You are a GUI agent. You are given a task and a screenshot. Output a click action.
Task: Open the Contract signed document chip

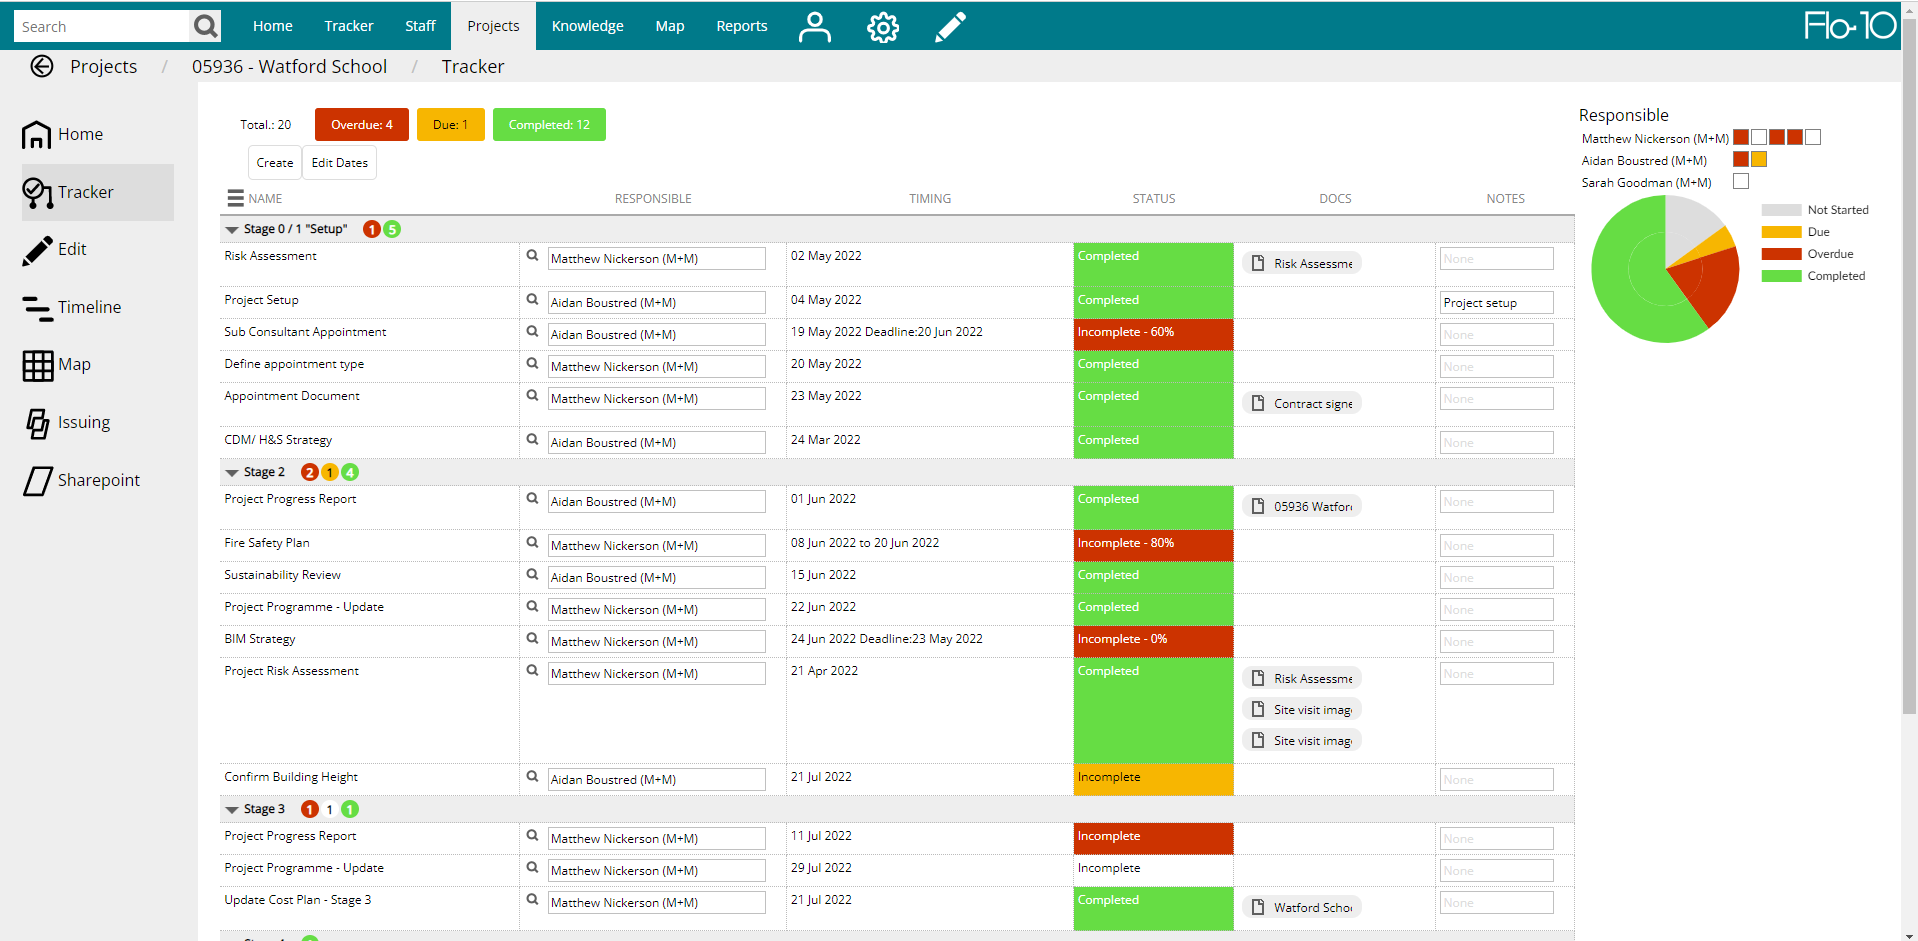coord(1302,403)
